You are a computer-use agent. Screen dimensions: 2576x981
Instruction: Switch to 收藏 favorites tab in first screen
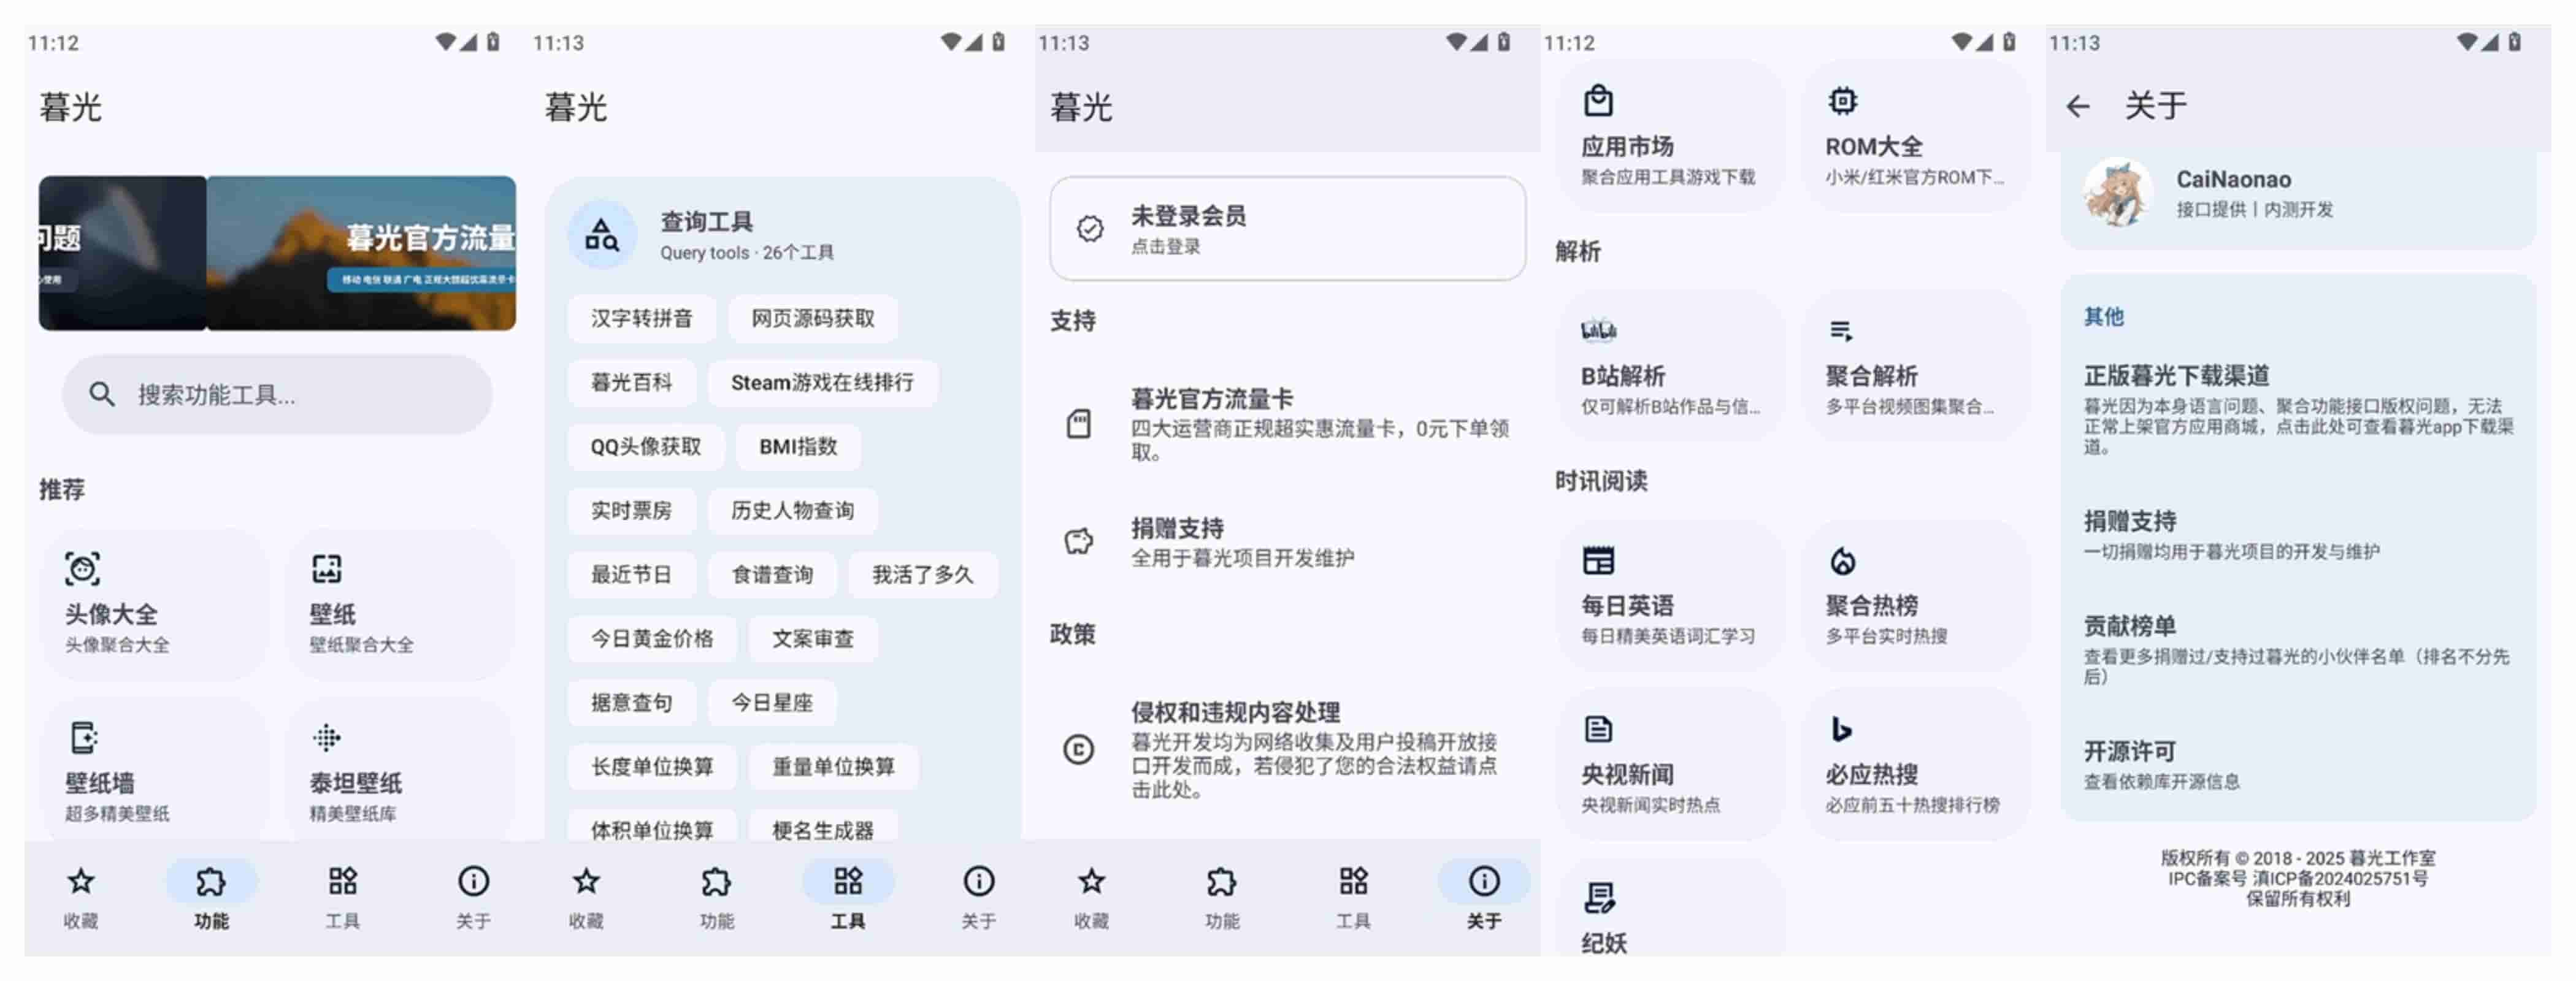(x=81, y=896)
